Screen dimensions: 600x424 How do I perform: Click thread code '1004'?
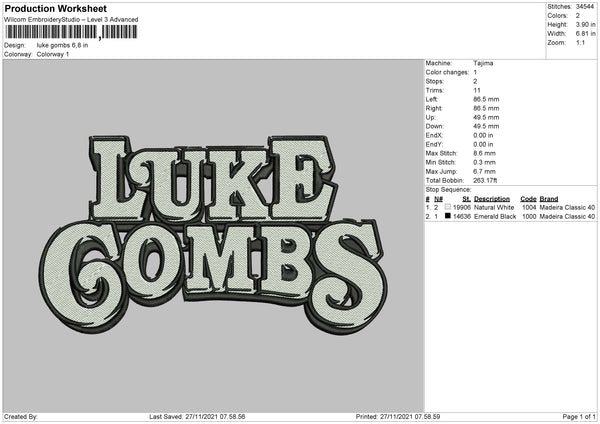tap(529, 207)
